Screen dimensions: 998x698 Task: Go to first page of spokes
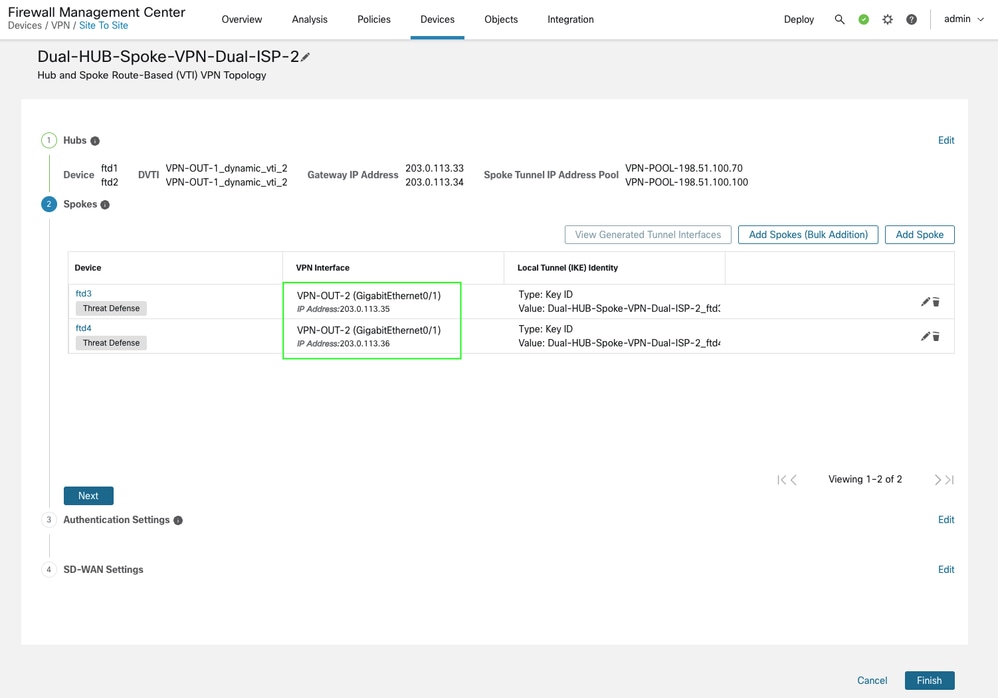pyautogui.click(x=781, y=480)
